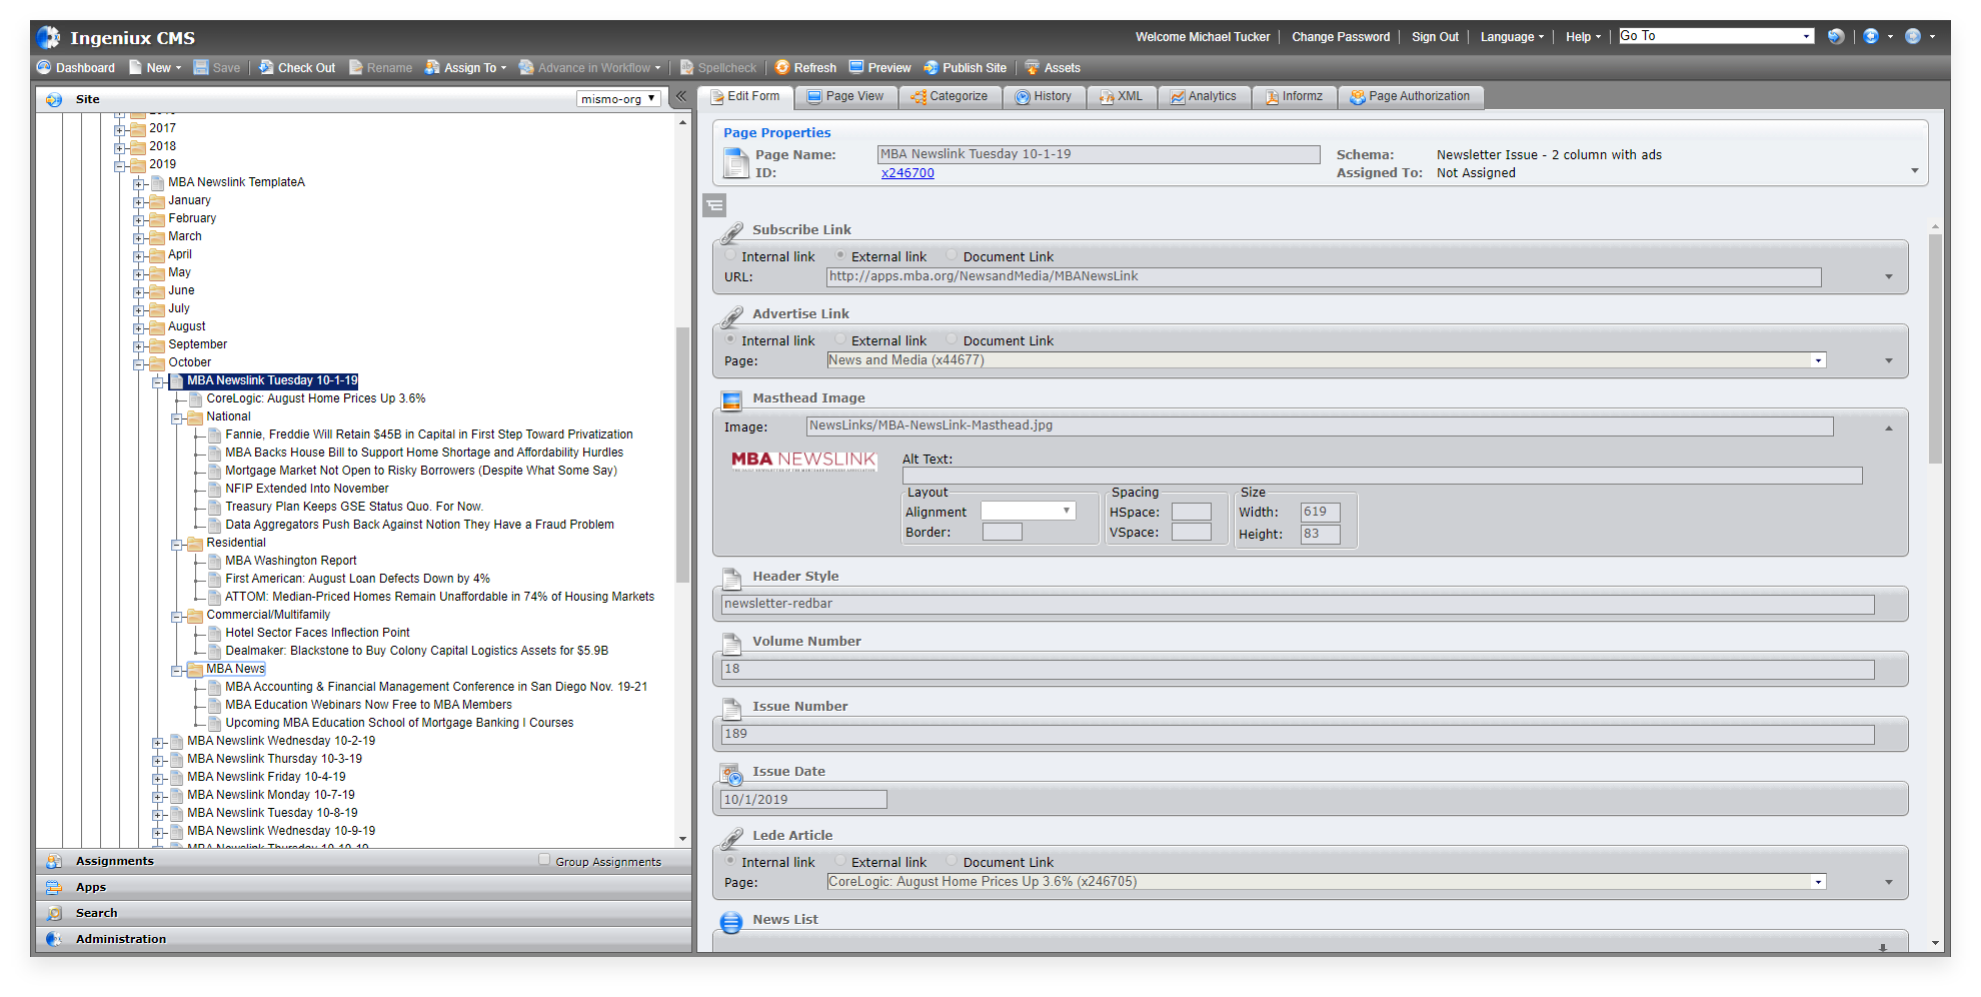Click the Rename toolbar icon
1981x997 pixels.
click(x=356, y=67)
